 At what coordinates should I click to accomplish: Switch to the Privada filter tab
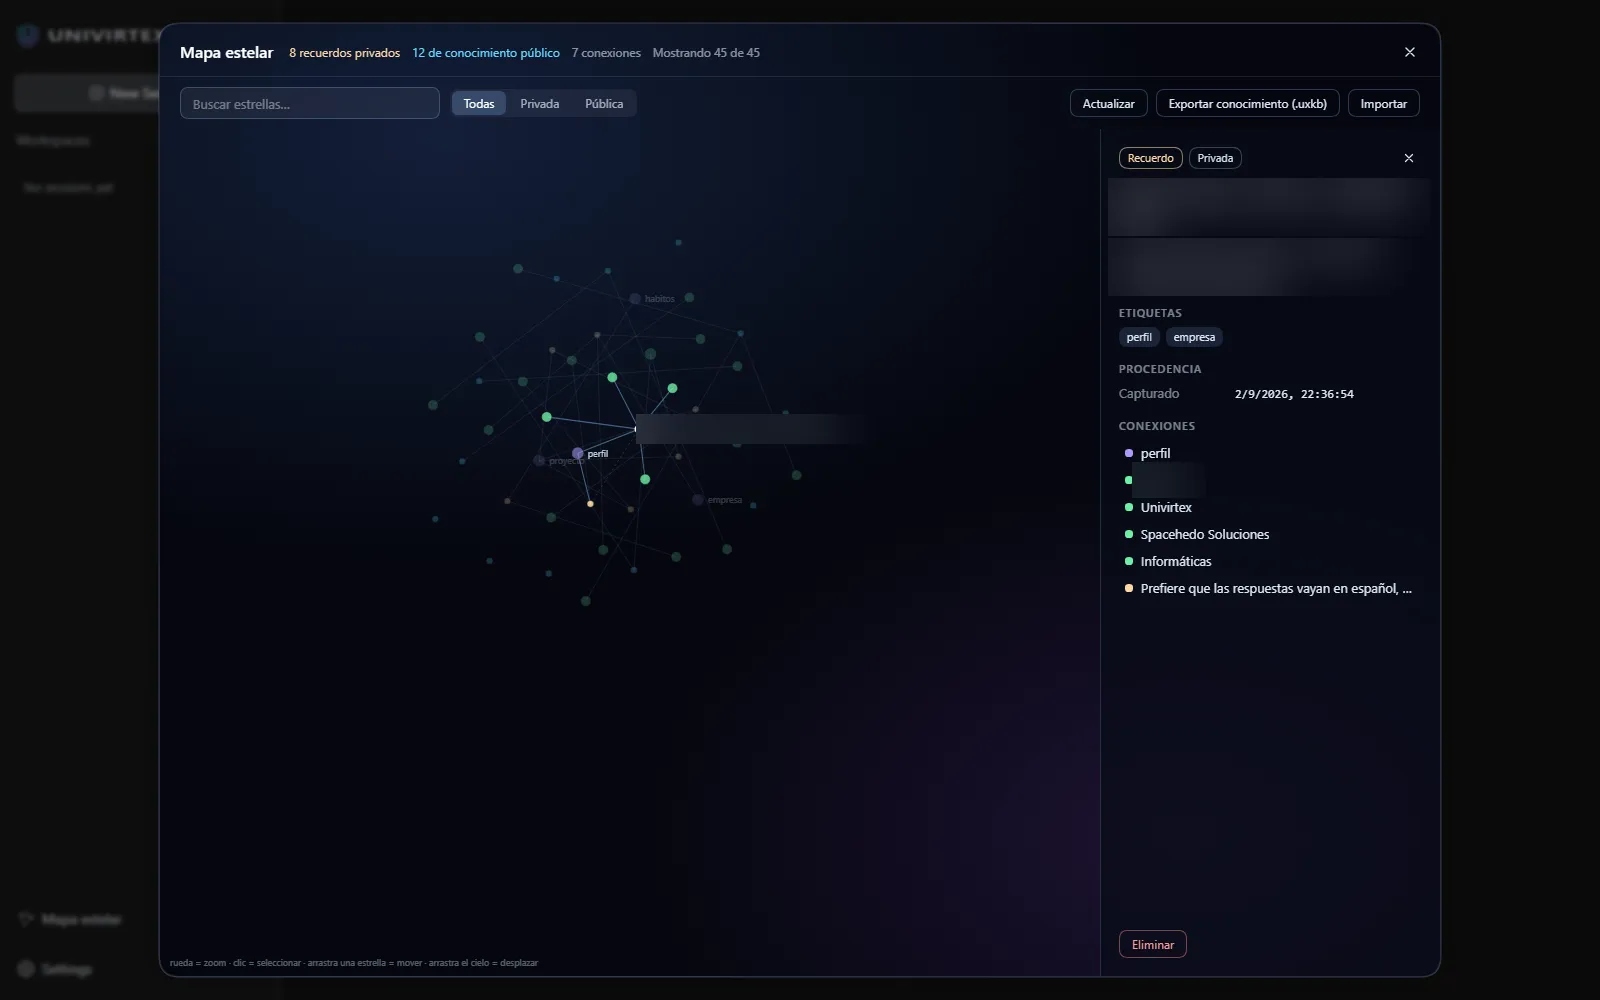click(539, 103)
